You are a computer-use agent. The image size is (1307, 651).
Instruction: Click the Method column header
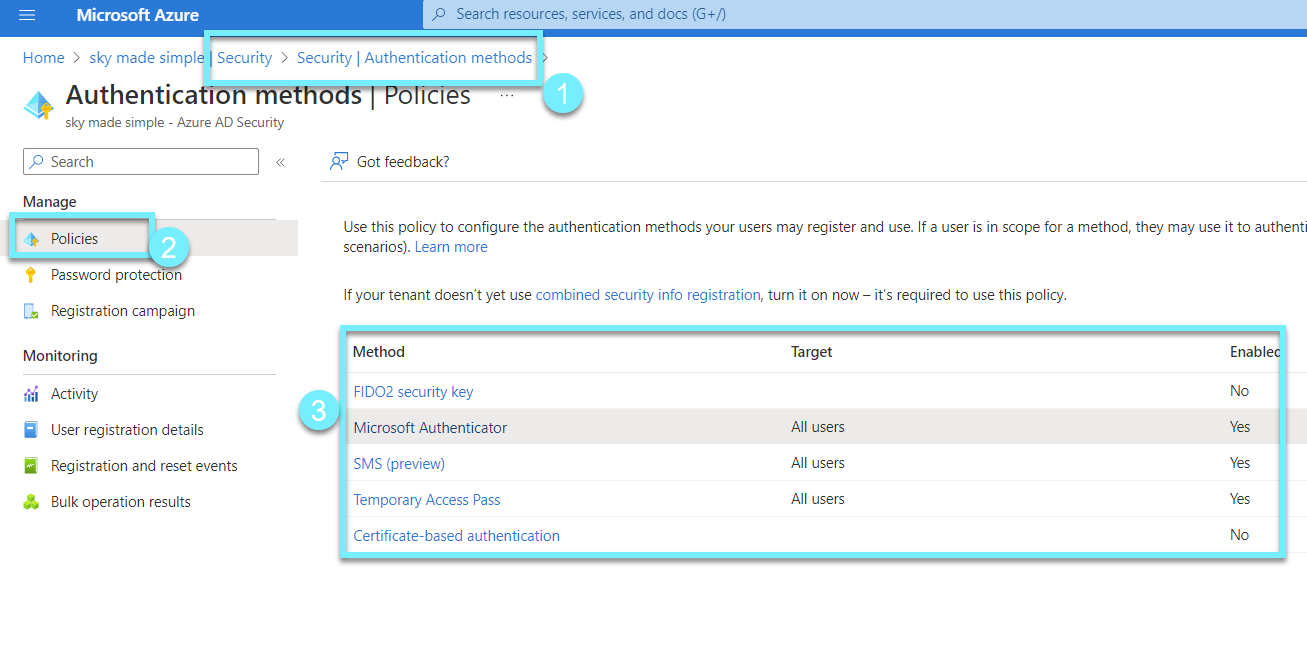pyautogui.click(x=379, y=352)
